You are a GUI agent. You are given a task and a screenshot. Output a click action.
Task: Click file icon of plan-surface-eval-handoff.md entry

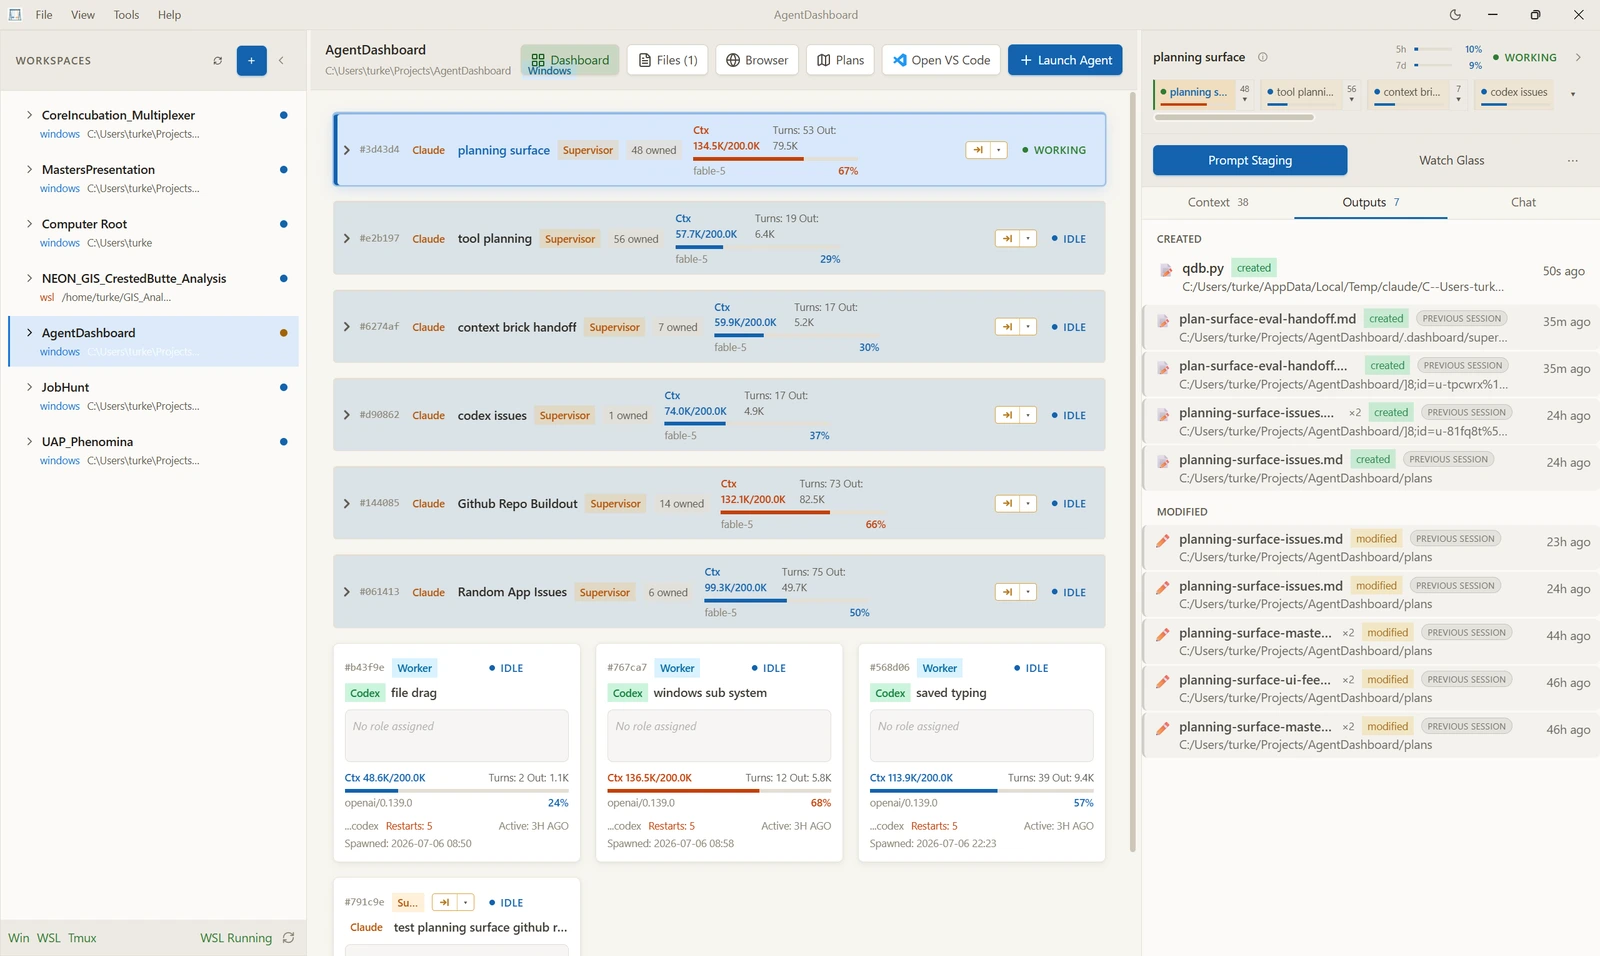point(1163,321)
